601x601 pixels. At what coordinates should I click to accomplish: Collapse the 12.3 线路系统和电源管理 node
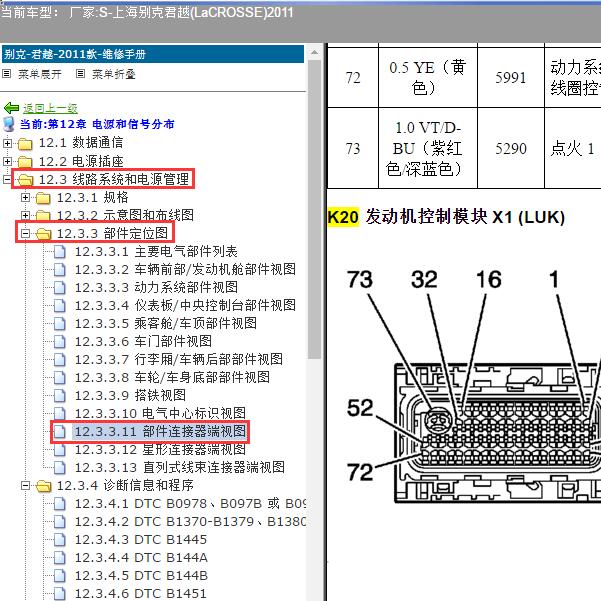coord(7,179)
